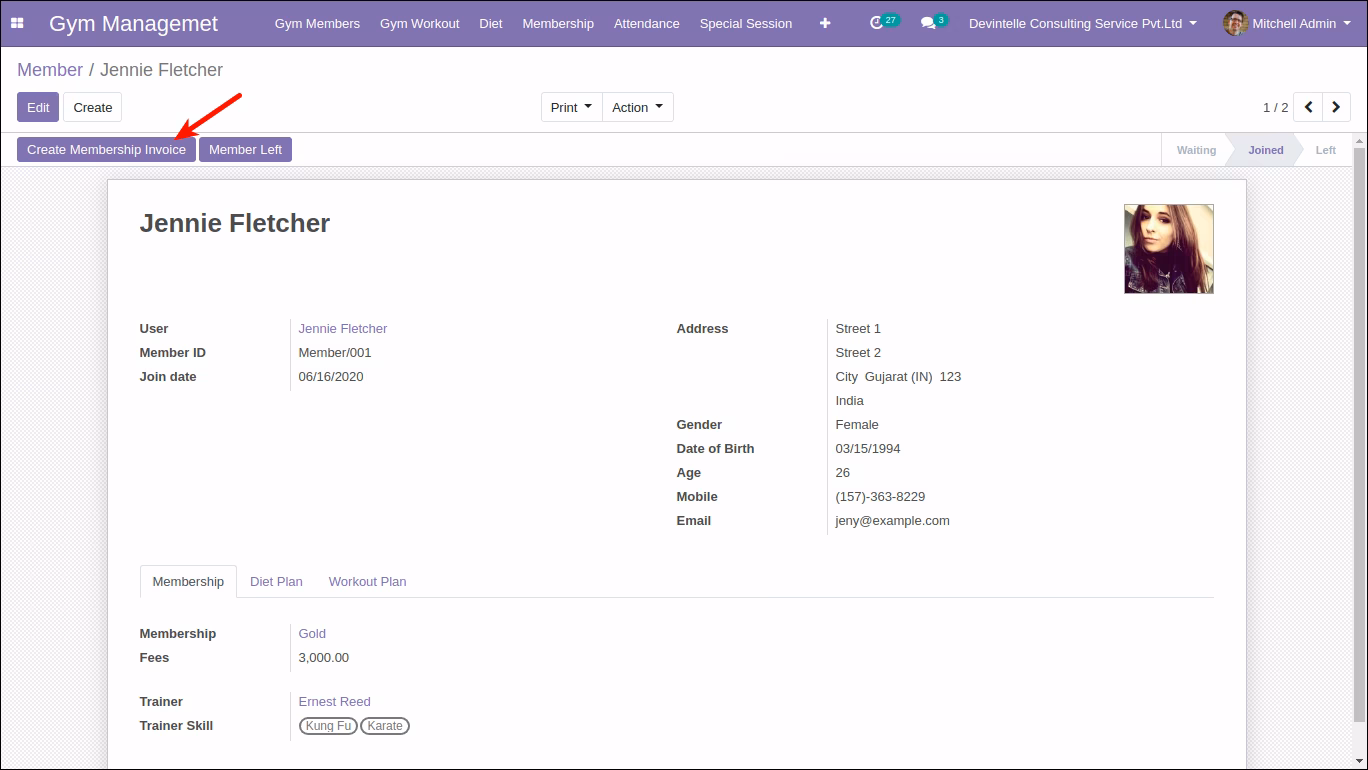The height and width of the screenshot is (770, 1368).
Task: Expand the Devintelle Consulting company dropdown
Action: (1083, 23)
